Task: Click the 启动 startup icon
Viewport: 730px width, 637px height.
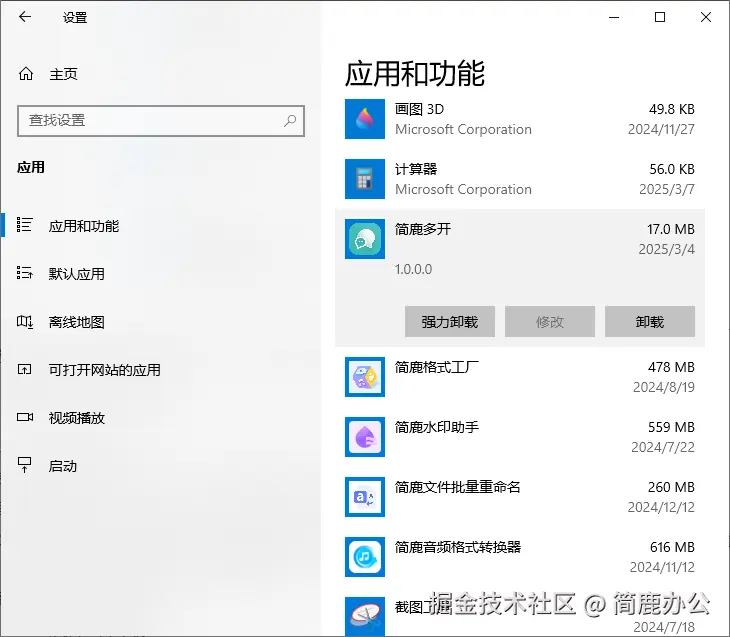Action: click(x=24, y=465)
